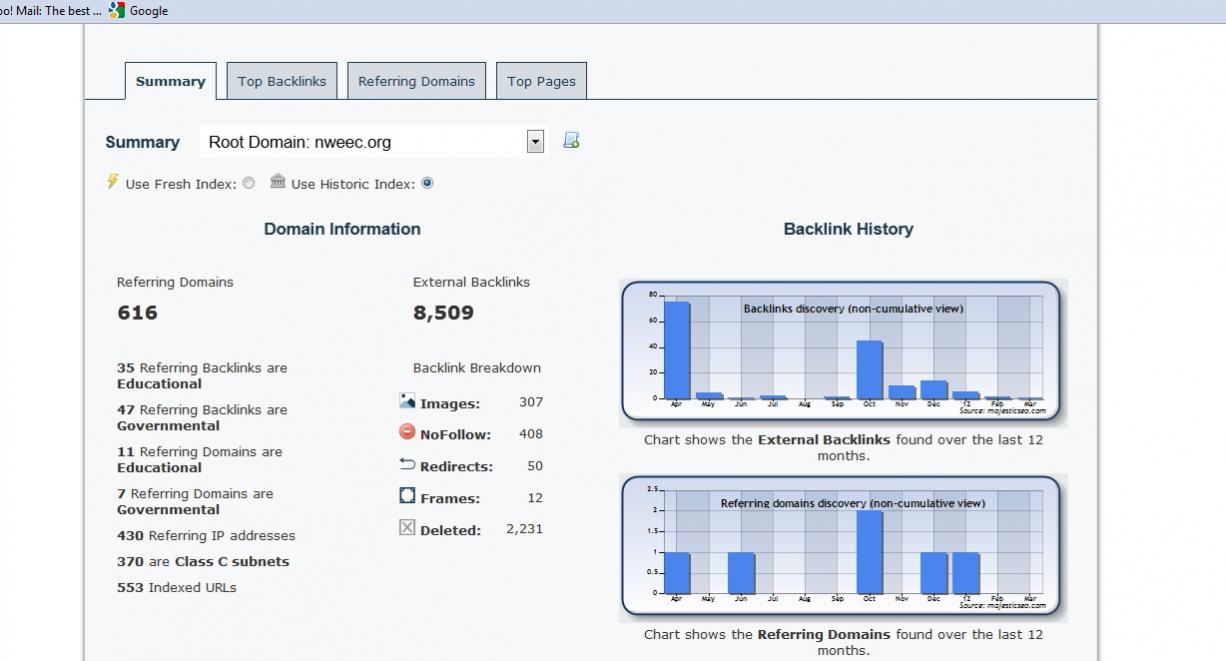The height and width of the screenshot is (661, 1226).
Task: Select the Summary tab
Action: (170, 82)
